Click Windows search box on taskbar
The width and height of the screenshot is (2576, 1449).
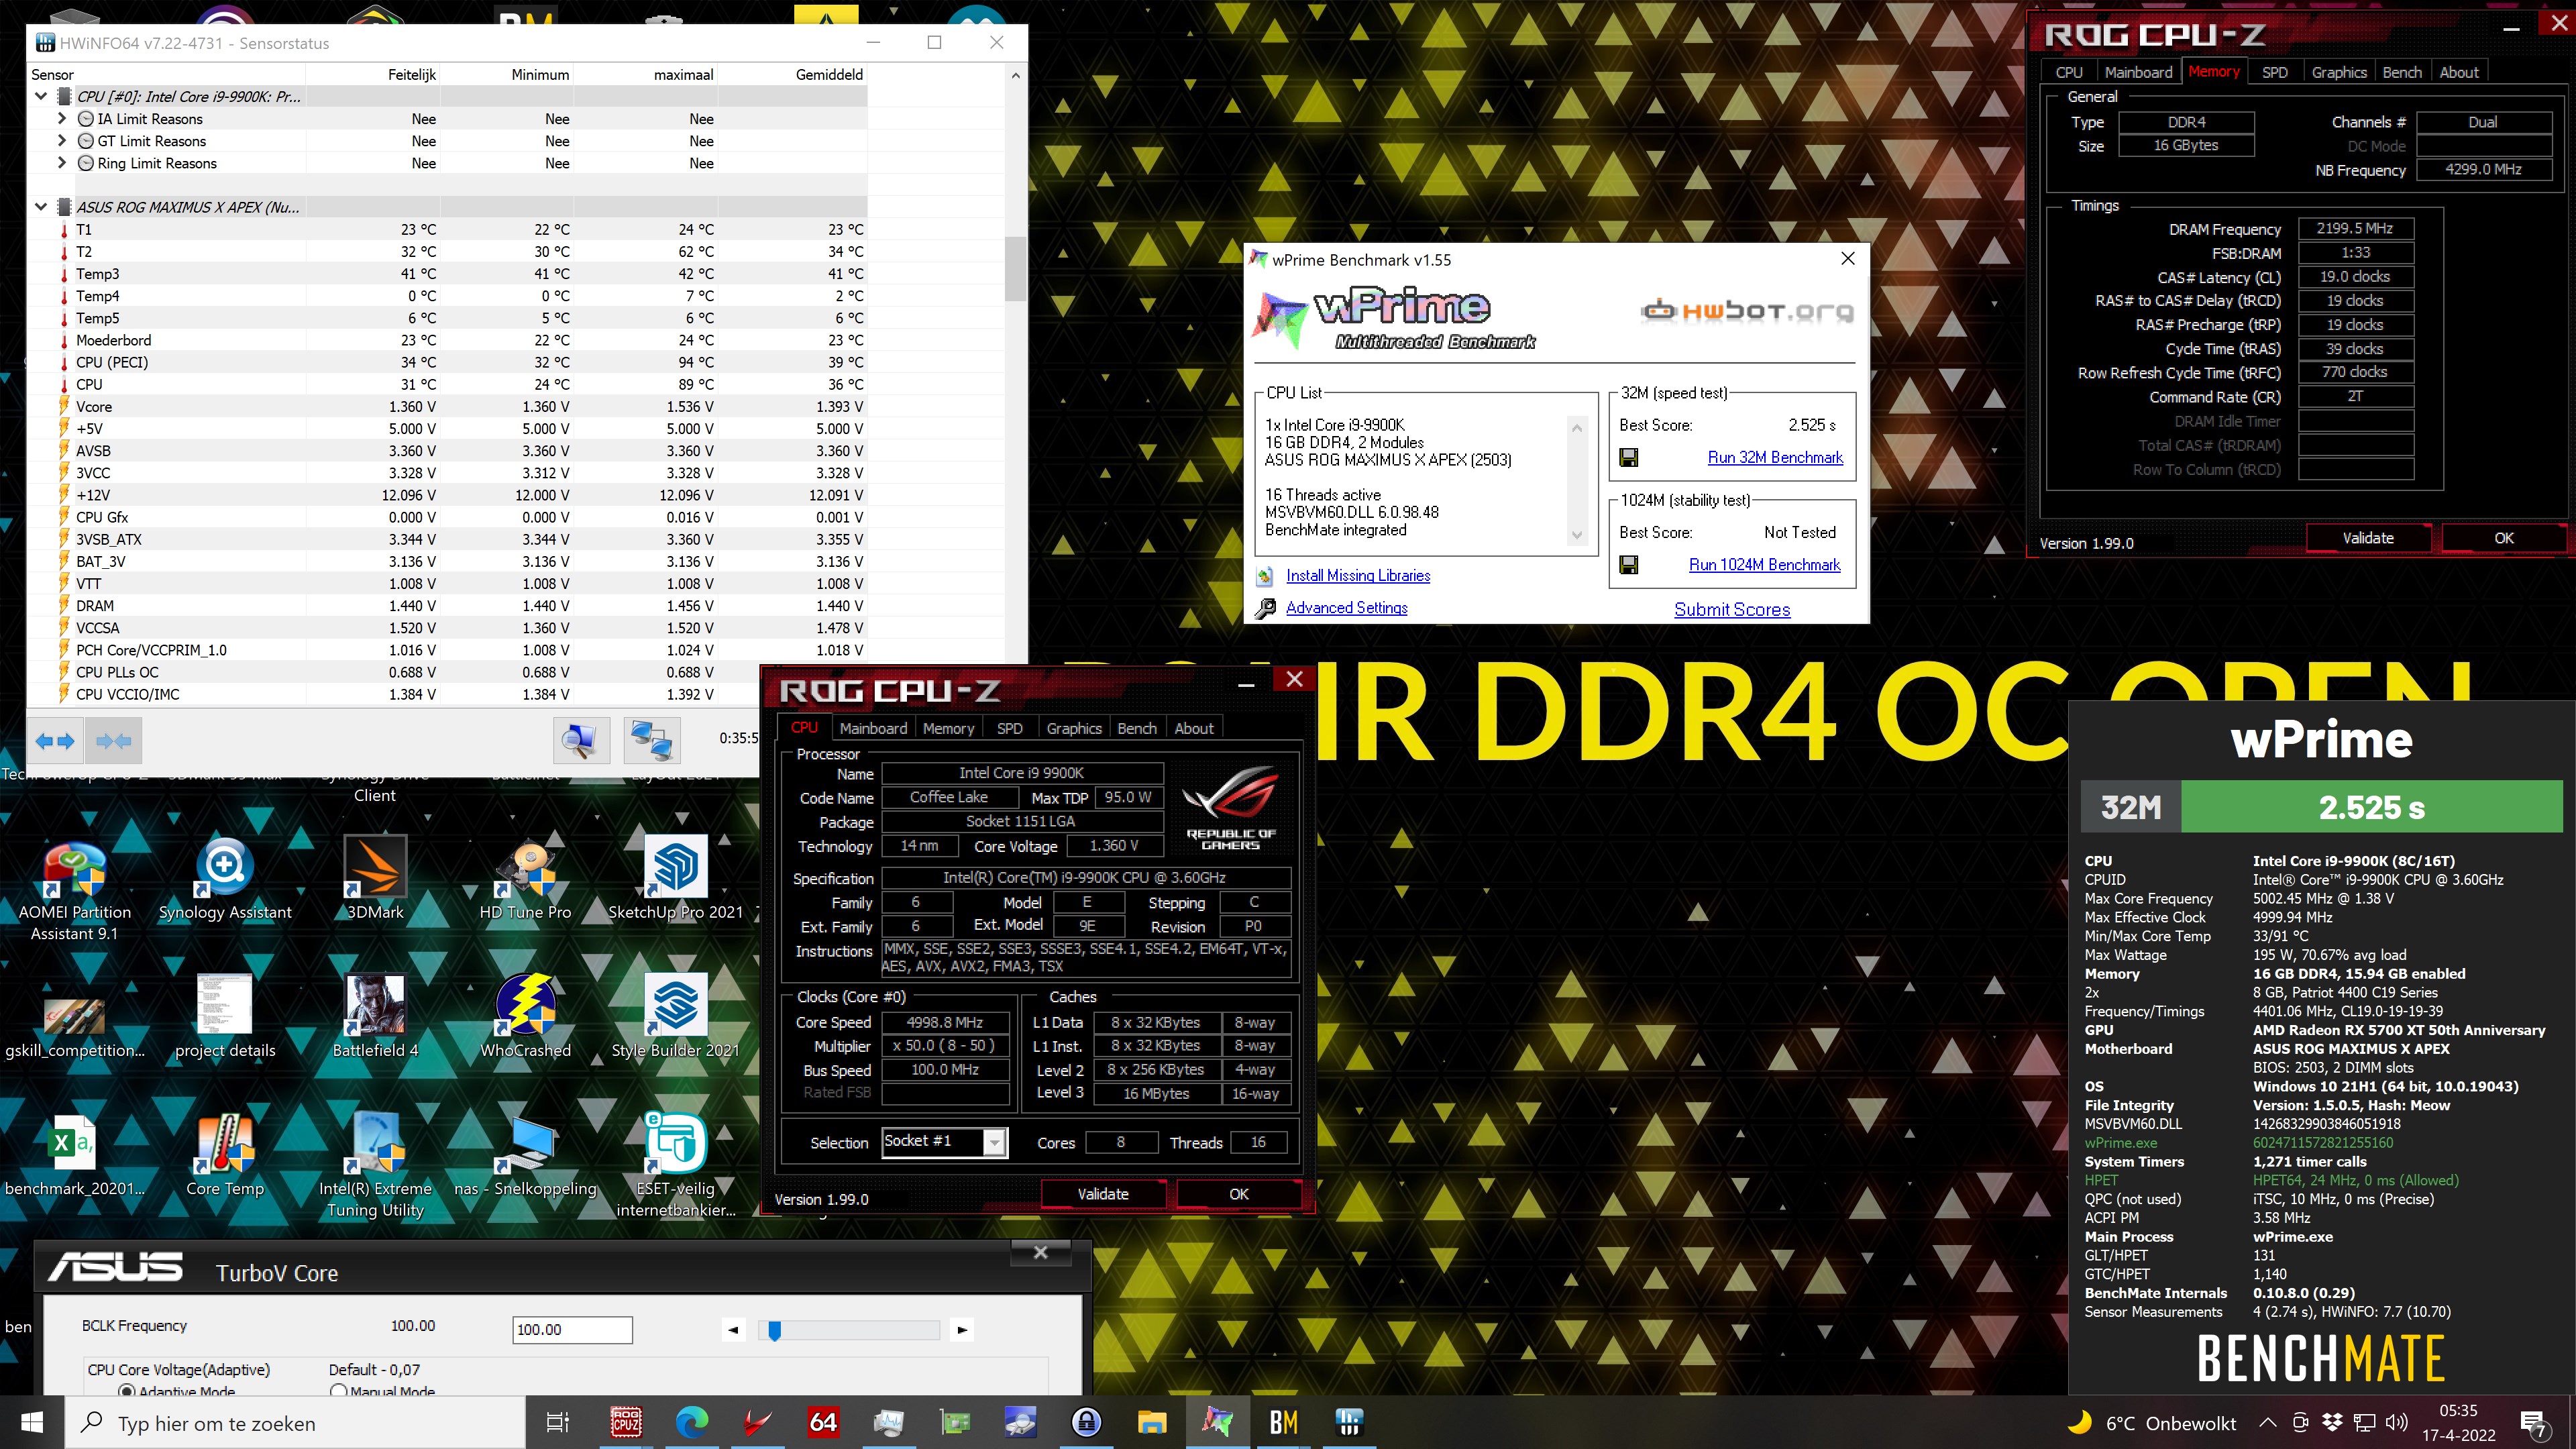(296, 1423)
